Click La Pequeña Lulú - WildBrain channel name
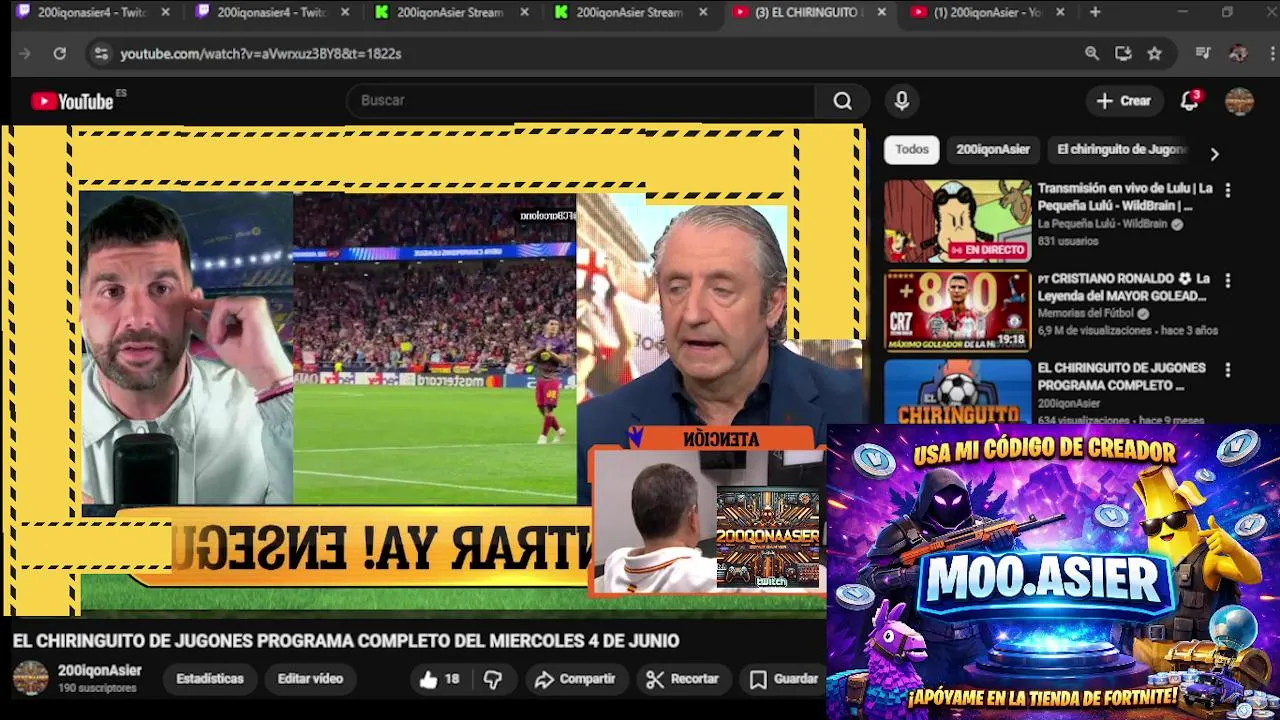 [x=1102, y=224]
